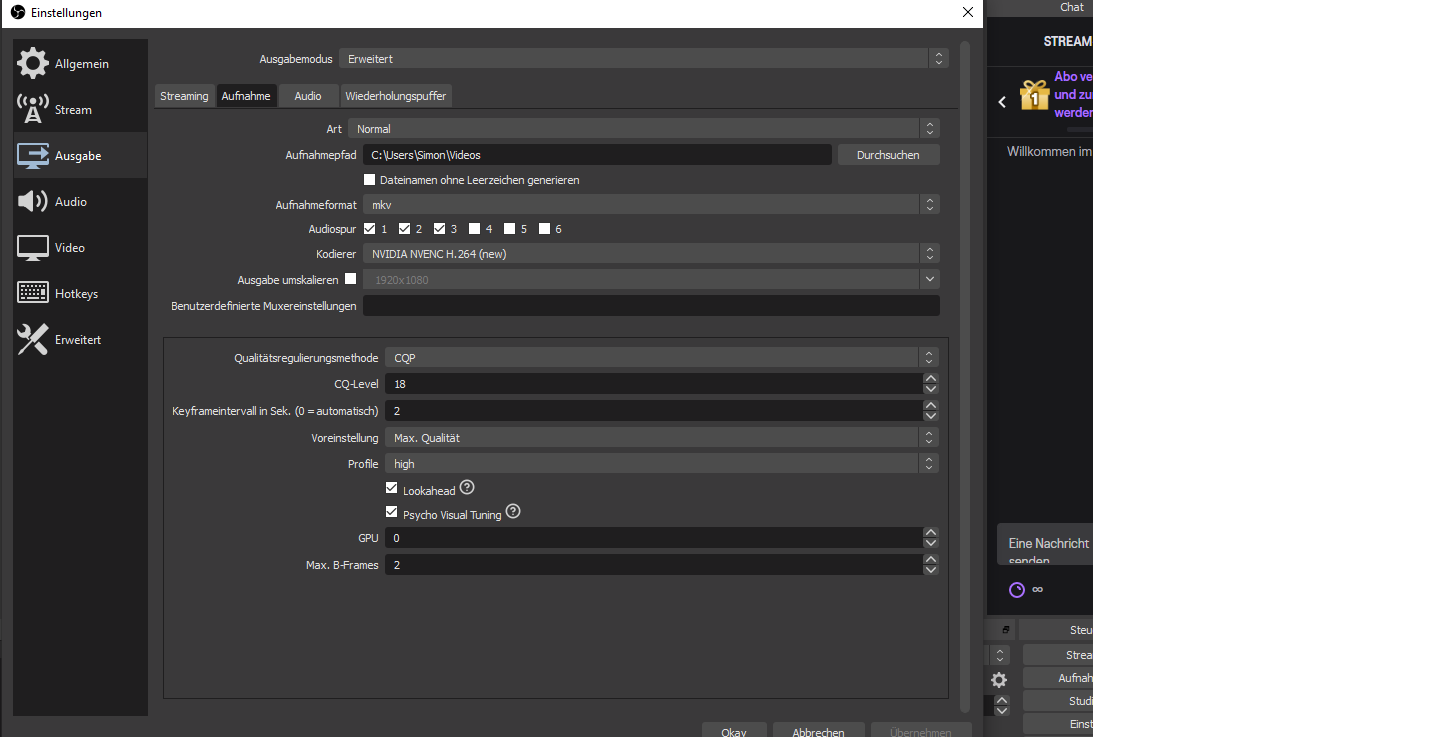Screen dimensions: 1440x737
Task: Enable Audiospur 4 checkbox
Action: pos(475,229)
